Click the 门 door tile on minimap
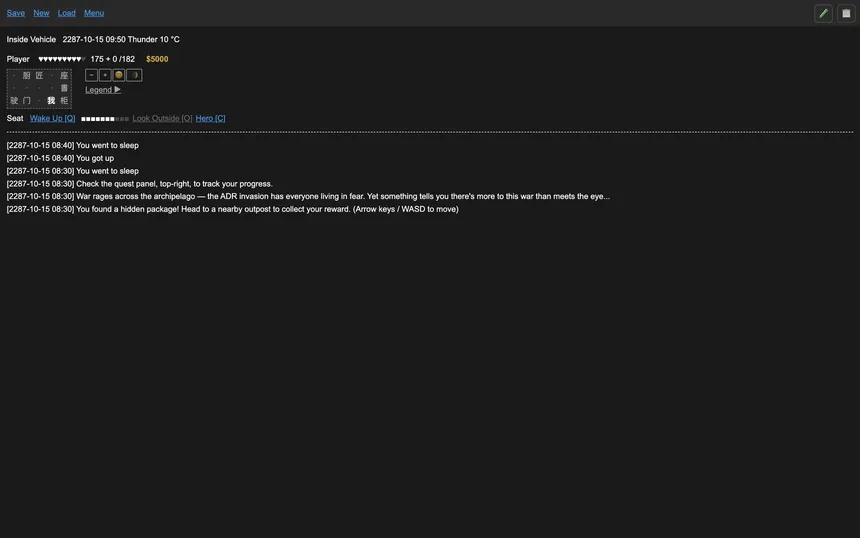Viewport: 860px width, 538px height. point(27,101)
